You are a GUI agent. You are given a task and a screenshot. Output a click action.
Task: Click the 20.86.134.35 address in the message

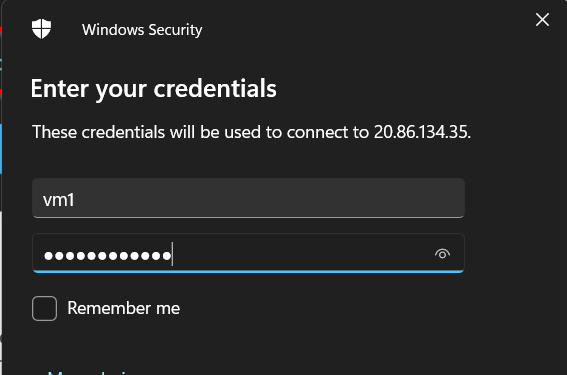tap(422, 132)
